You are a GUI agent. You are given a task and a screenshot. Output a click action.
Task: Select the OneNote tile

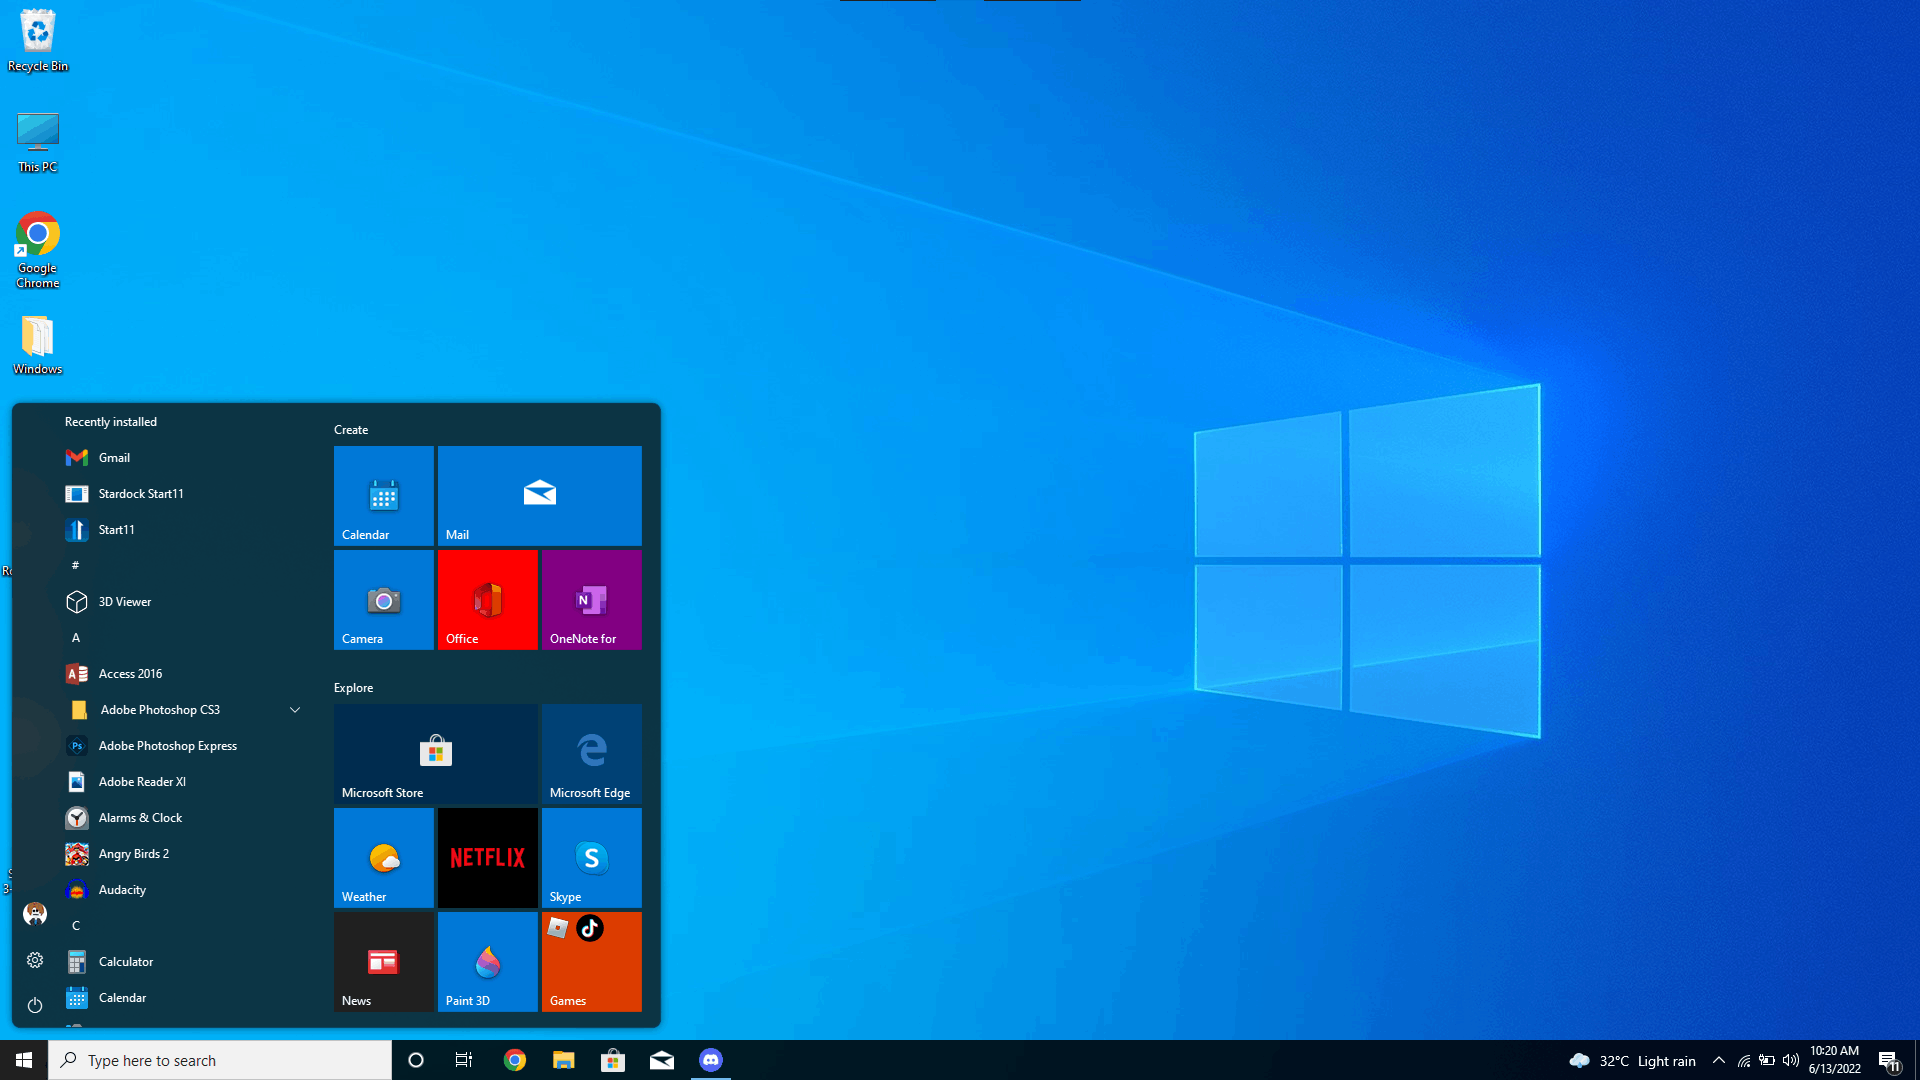click(591, 600)
